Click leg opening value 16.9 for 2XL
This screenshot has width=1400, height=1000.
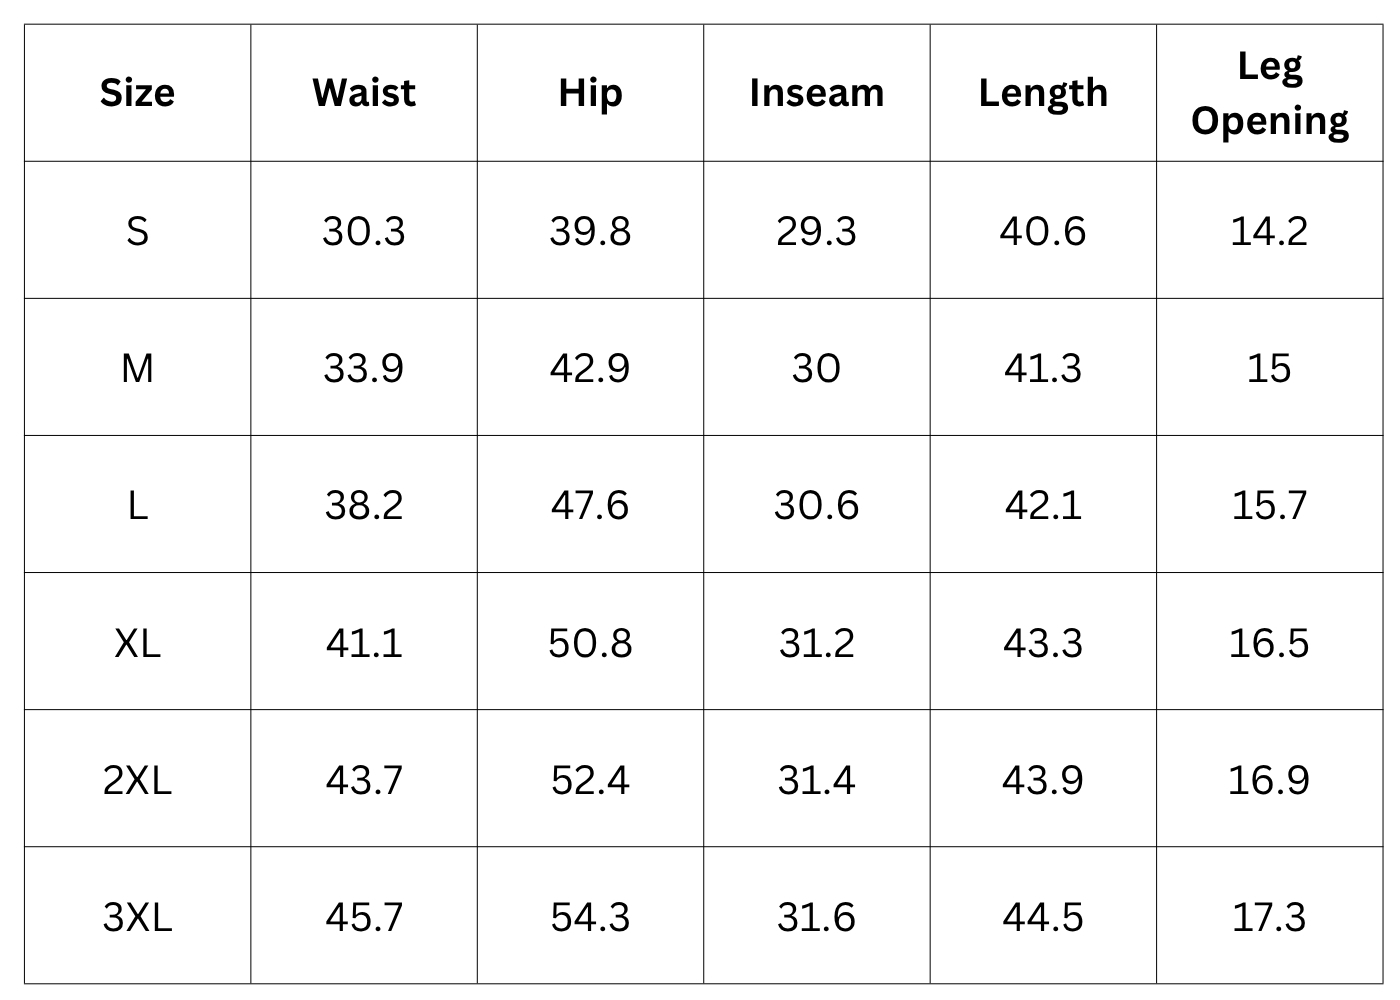pyautogui.click(x=1269, y=779)
